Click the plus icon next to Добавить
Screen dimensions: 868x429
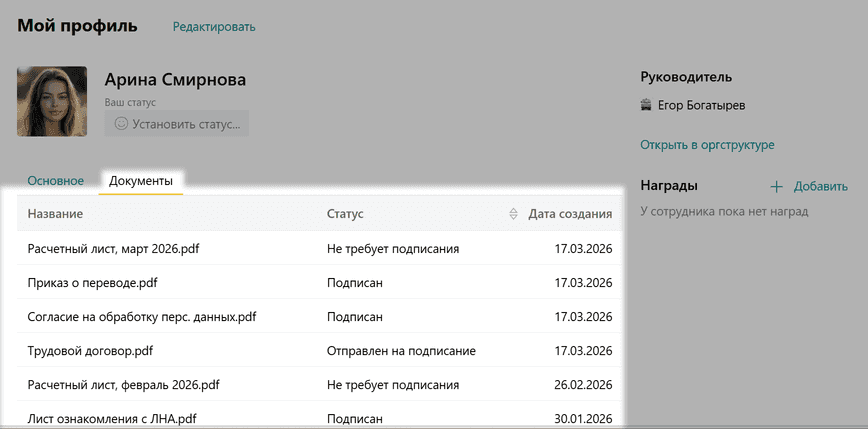(776, 186)
